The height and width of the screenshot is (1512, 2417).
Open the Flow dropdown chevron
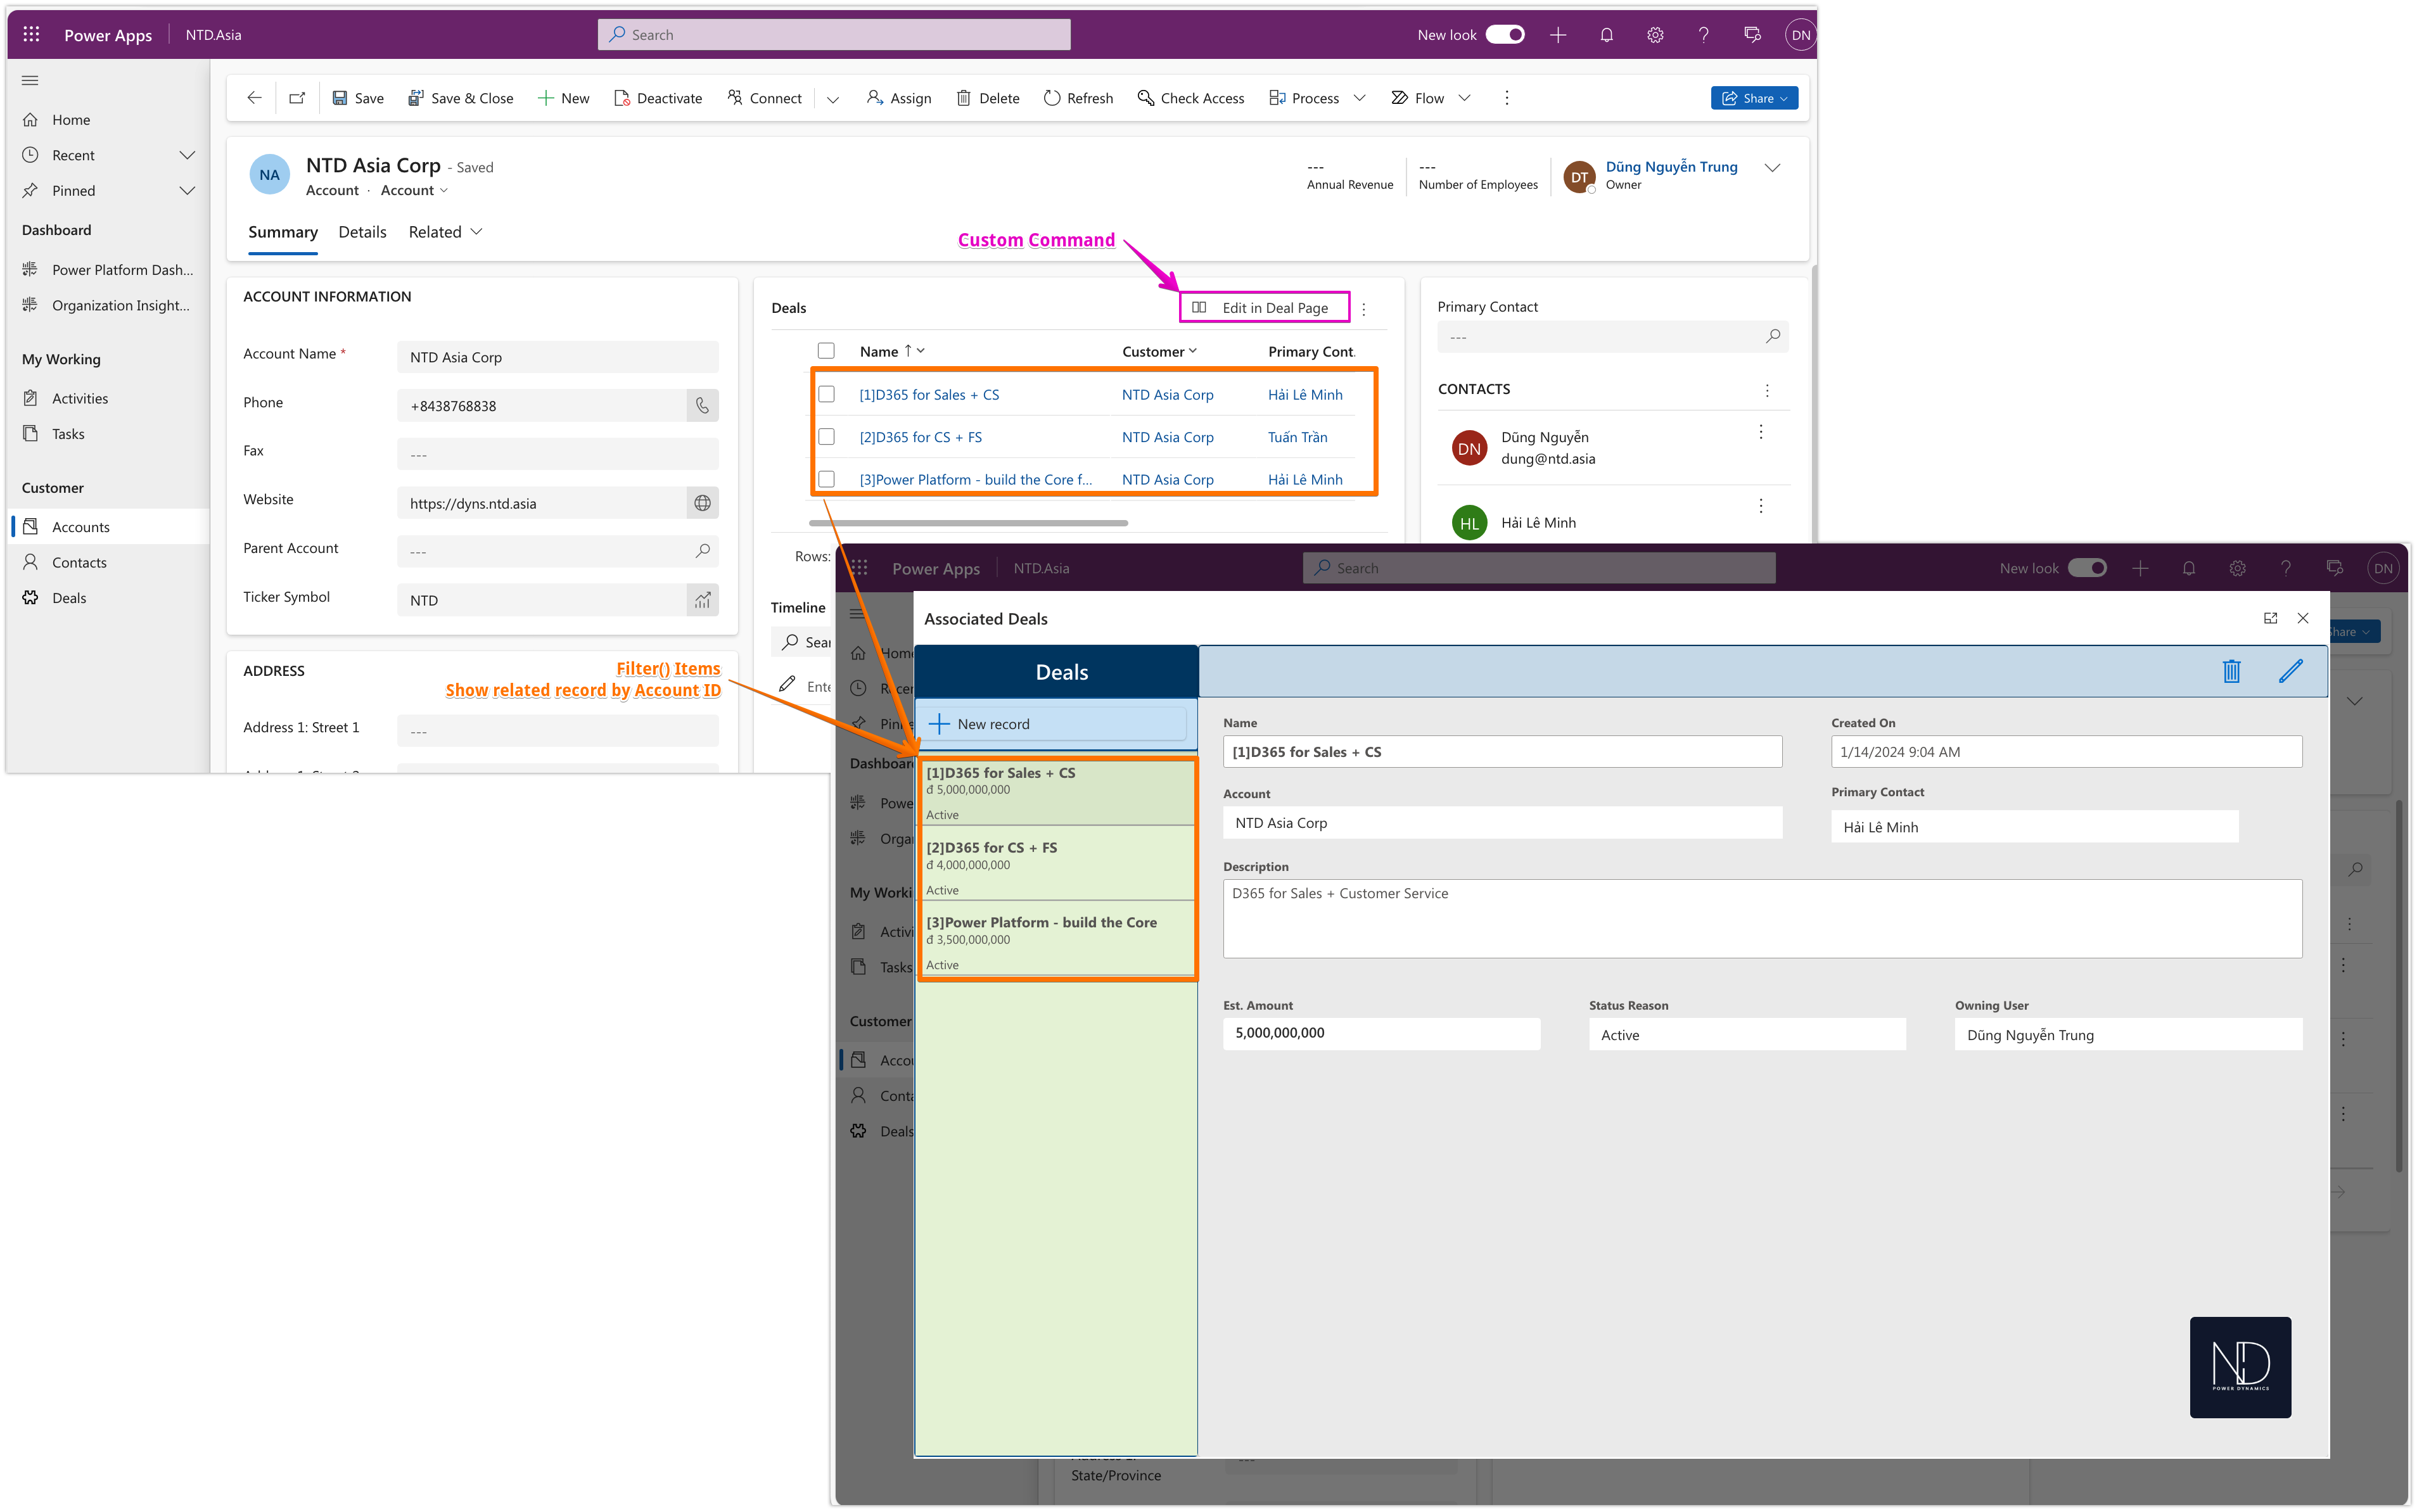[1464, 98]
